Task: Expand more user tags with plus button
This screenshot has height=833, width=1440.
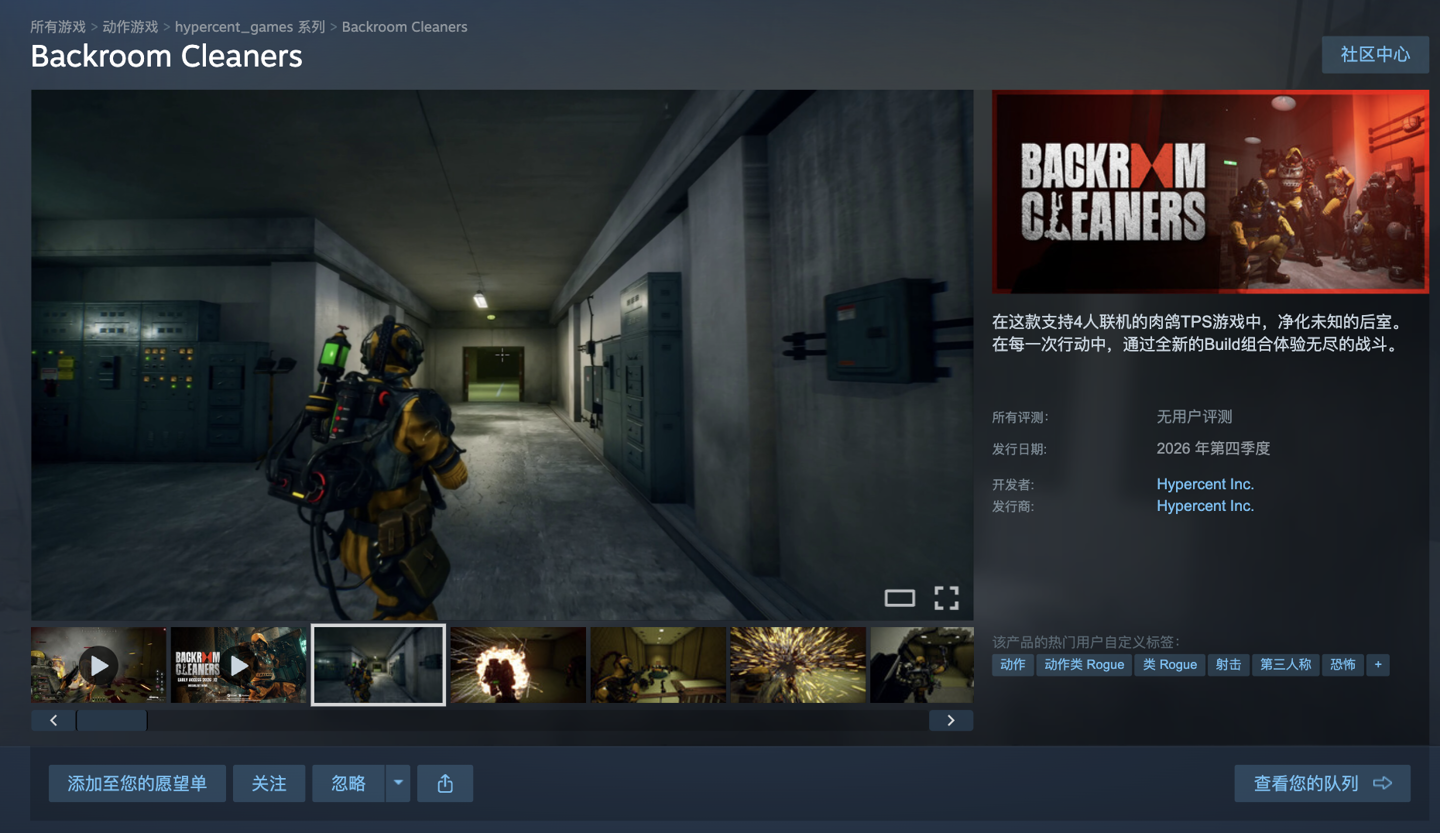Action: pyautogui.click(x=1378, y=665)
